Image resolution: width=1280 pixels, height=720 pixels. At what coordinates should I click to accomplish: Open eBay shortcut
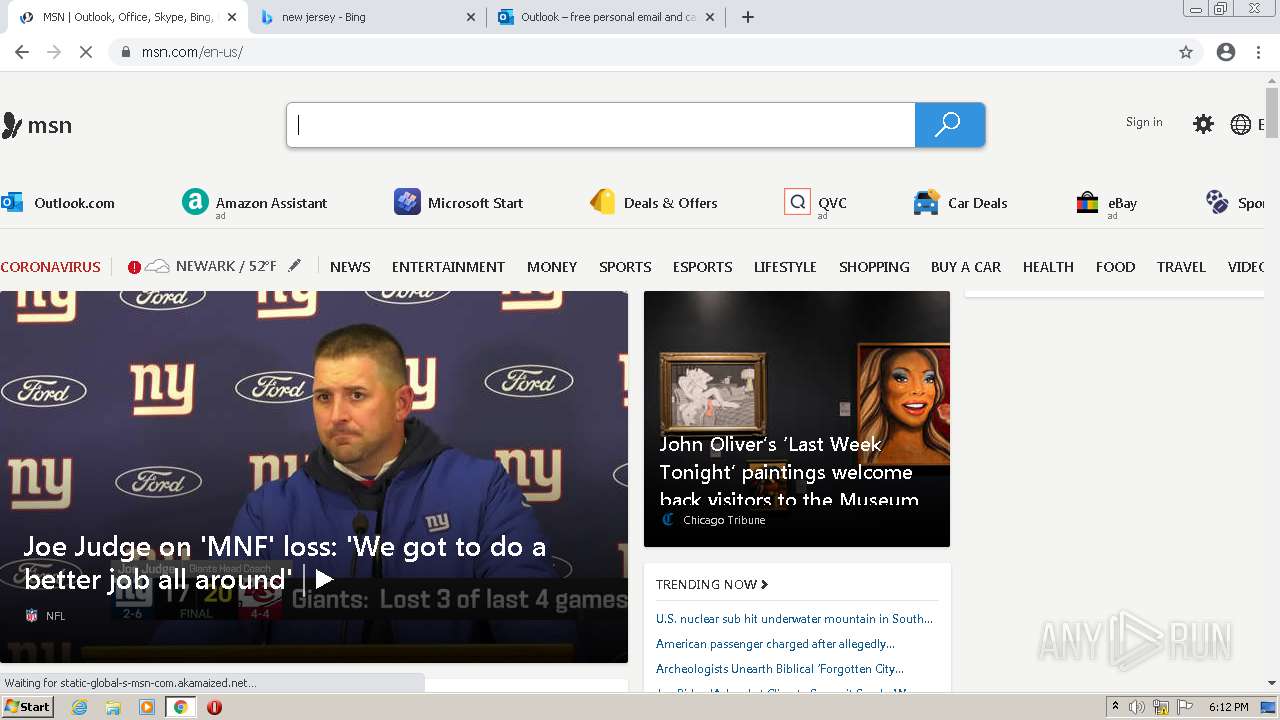pyautogui.click(x=1106, y=203)
